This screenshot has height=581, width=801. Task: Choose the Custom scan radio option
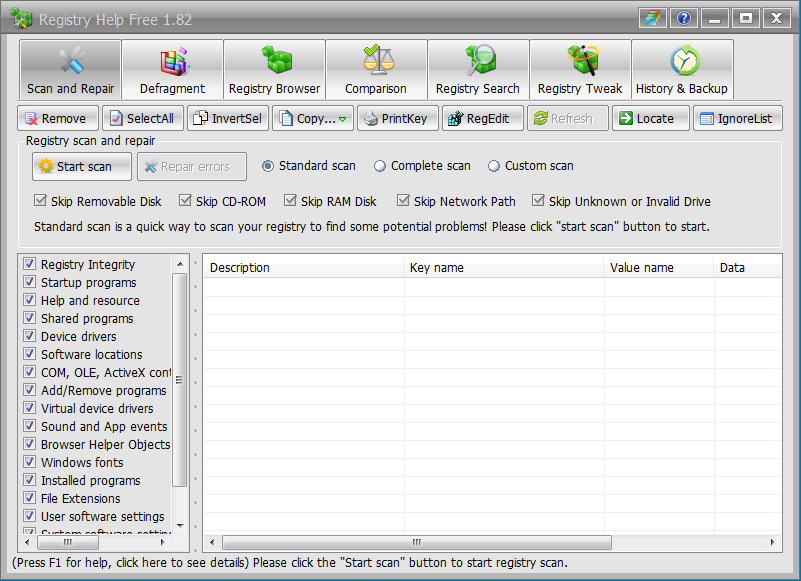click(494, 166)
